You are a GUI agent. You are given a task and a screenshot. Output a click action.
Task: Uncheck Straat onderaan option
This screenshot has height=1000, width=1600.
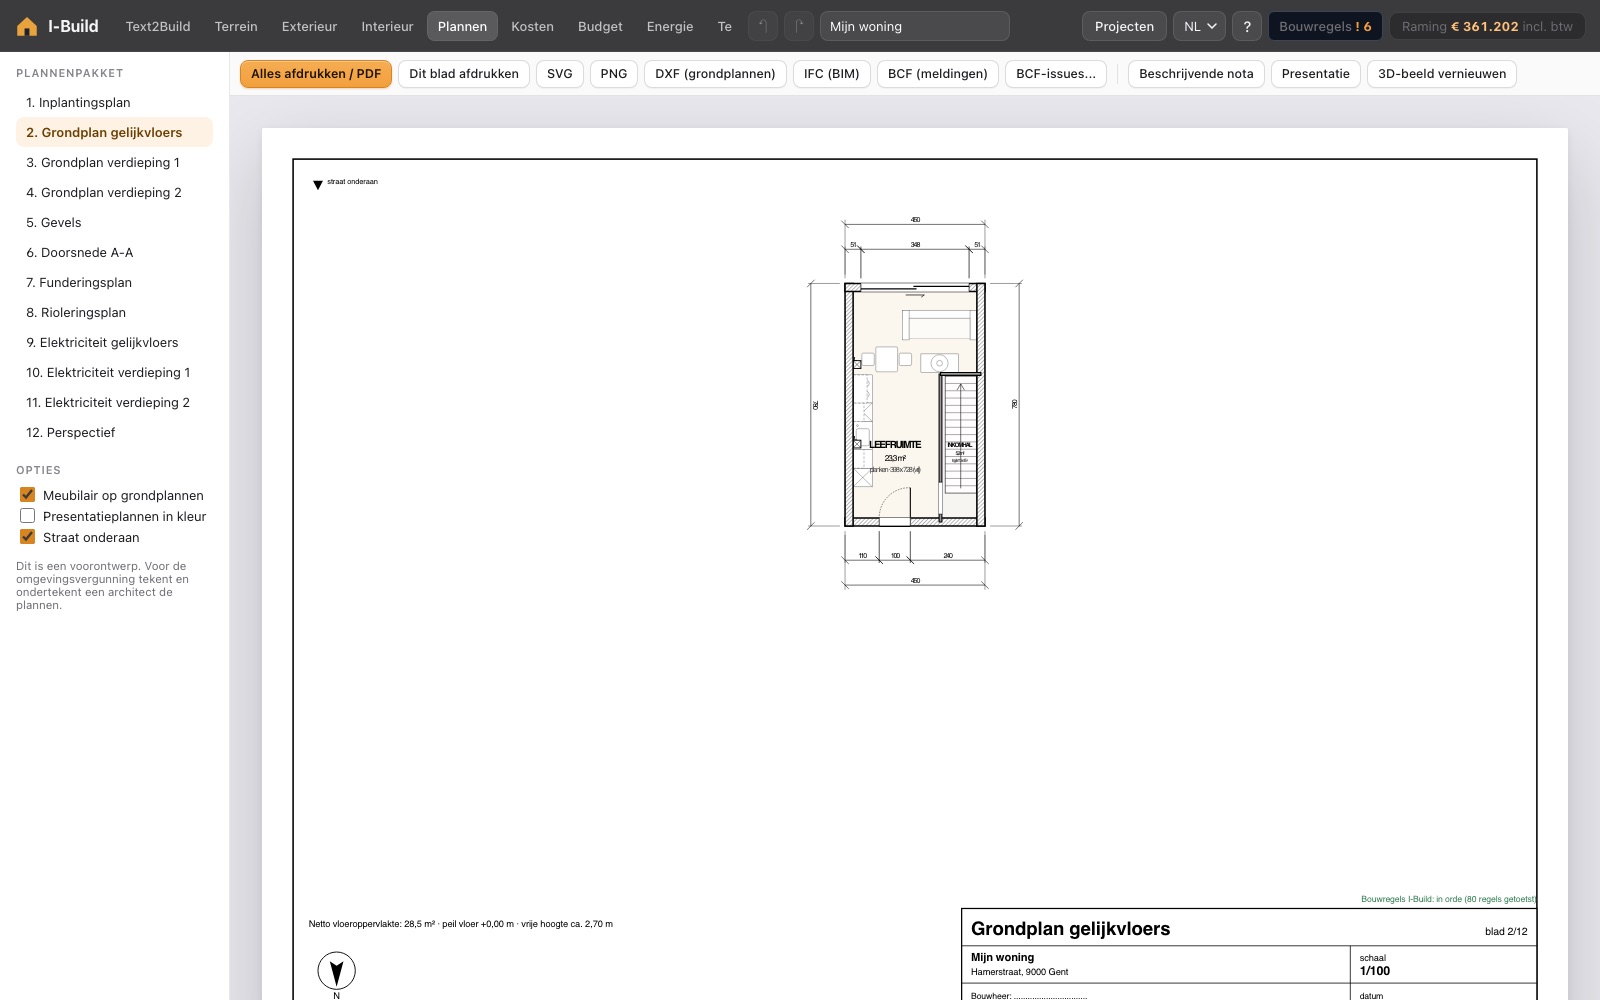[x=28, y=537]
